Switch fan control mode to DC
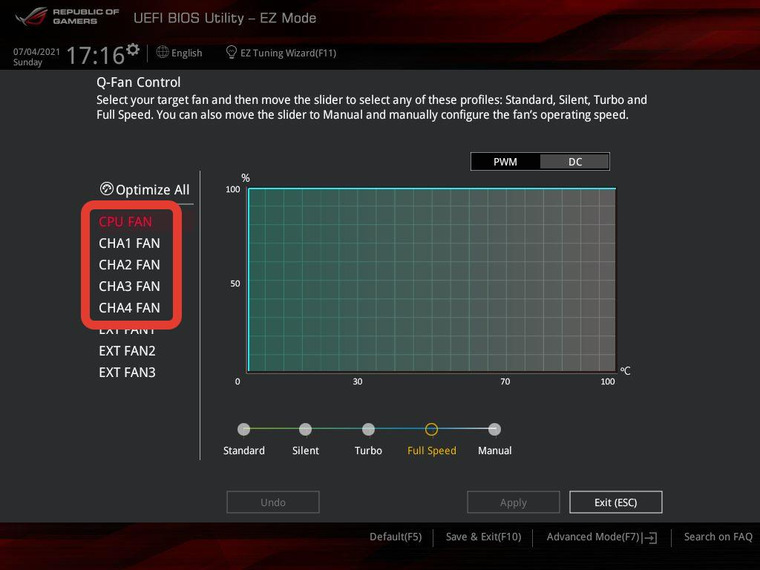The width and height of the screenshot is (760, 570). coord(575,162)
